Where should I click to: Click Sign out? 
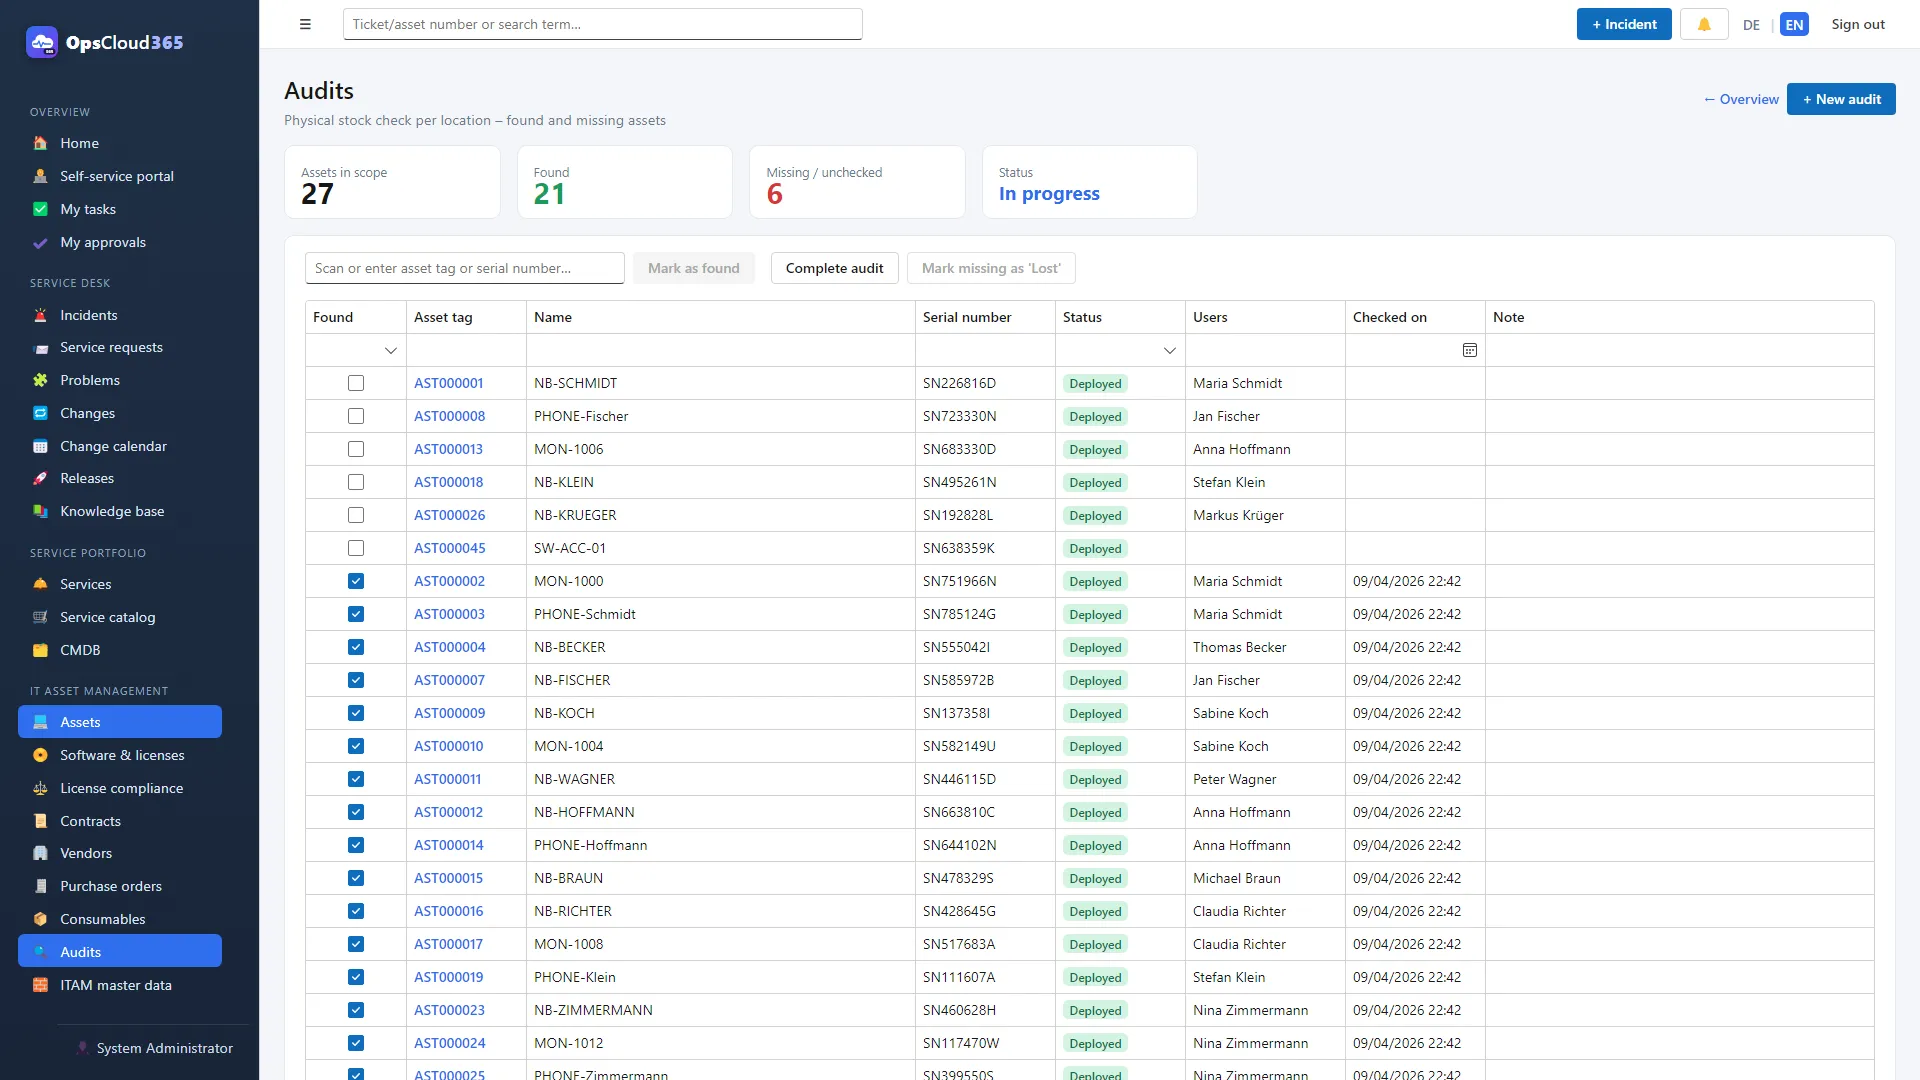[x=1858, y=24]
